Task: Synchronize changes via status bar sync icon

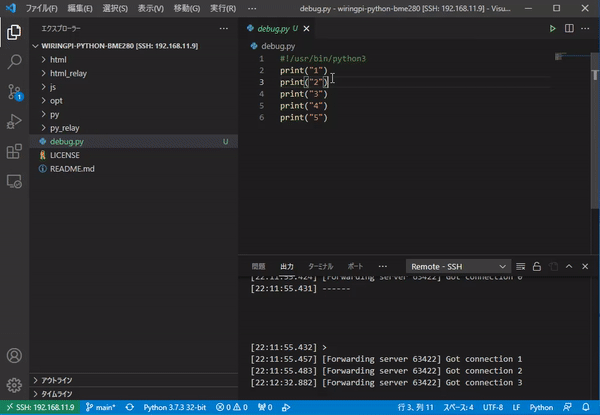Action: [130, 407]
